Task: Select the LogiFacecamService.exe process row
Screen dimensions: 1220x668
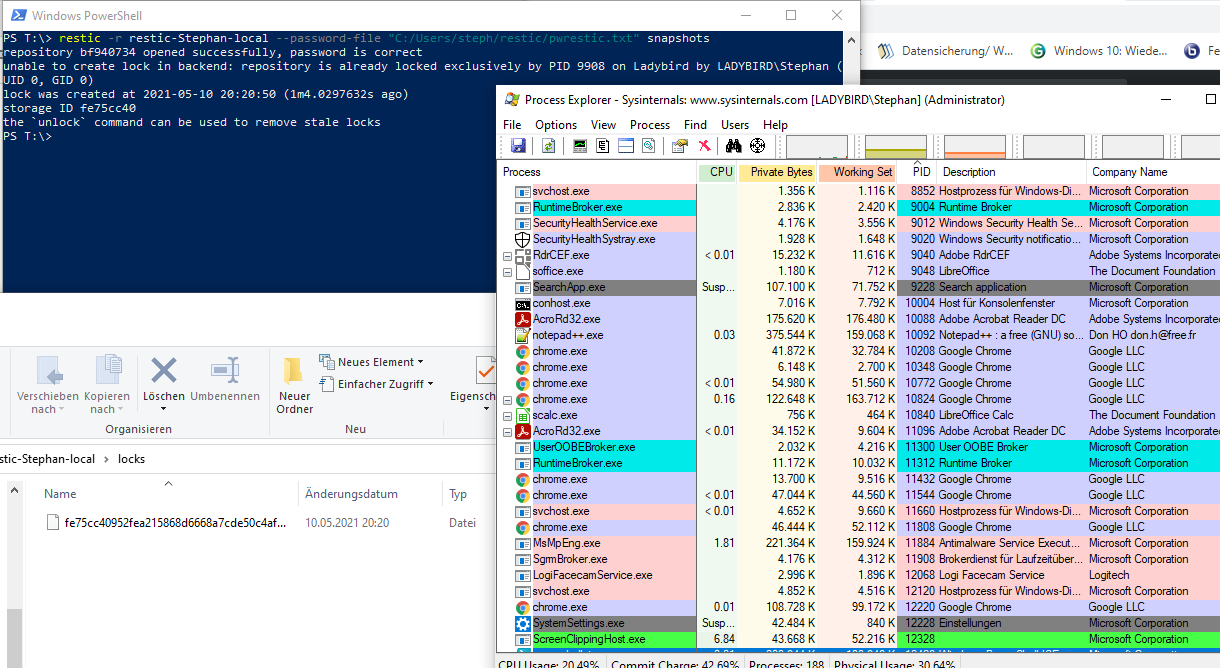Action: (860, 575)
